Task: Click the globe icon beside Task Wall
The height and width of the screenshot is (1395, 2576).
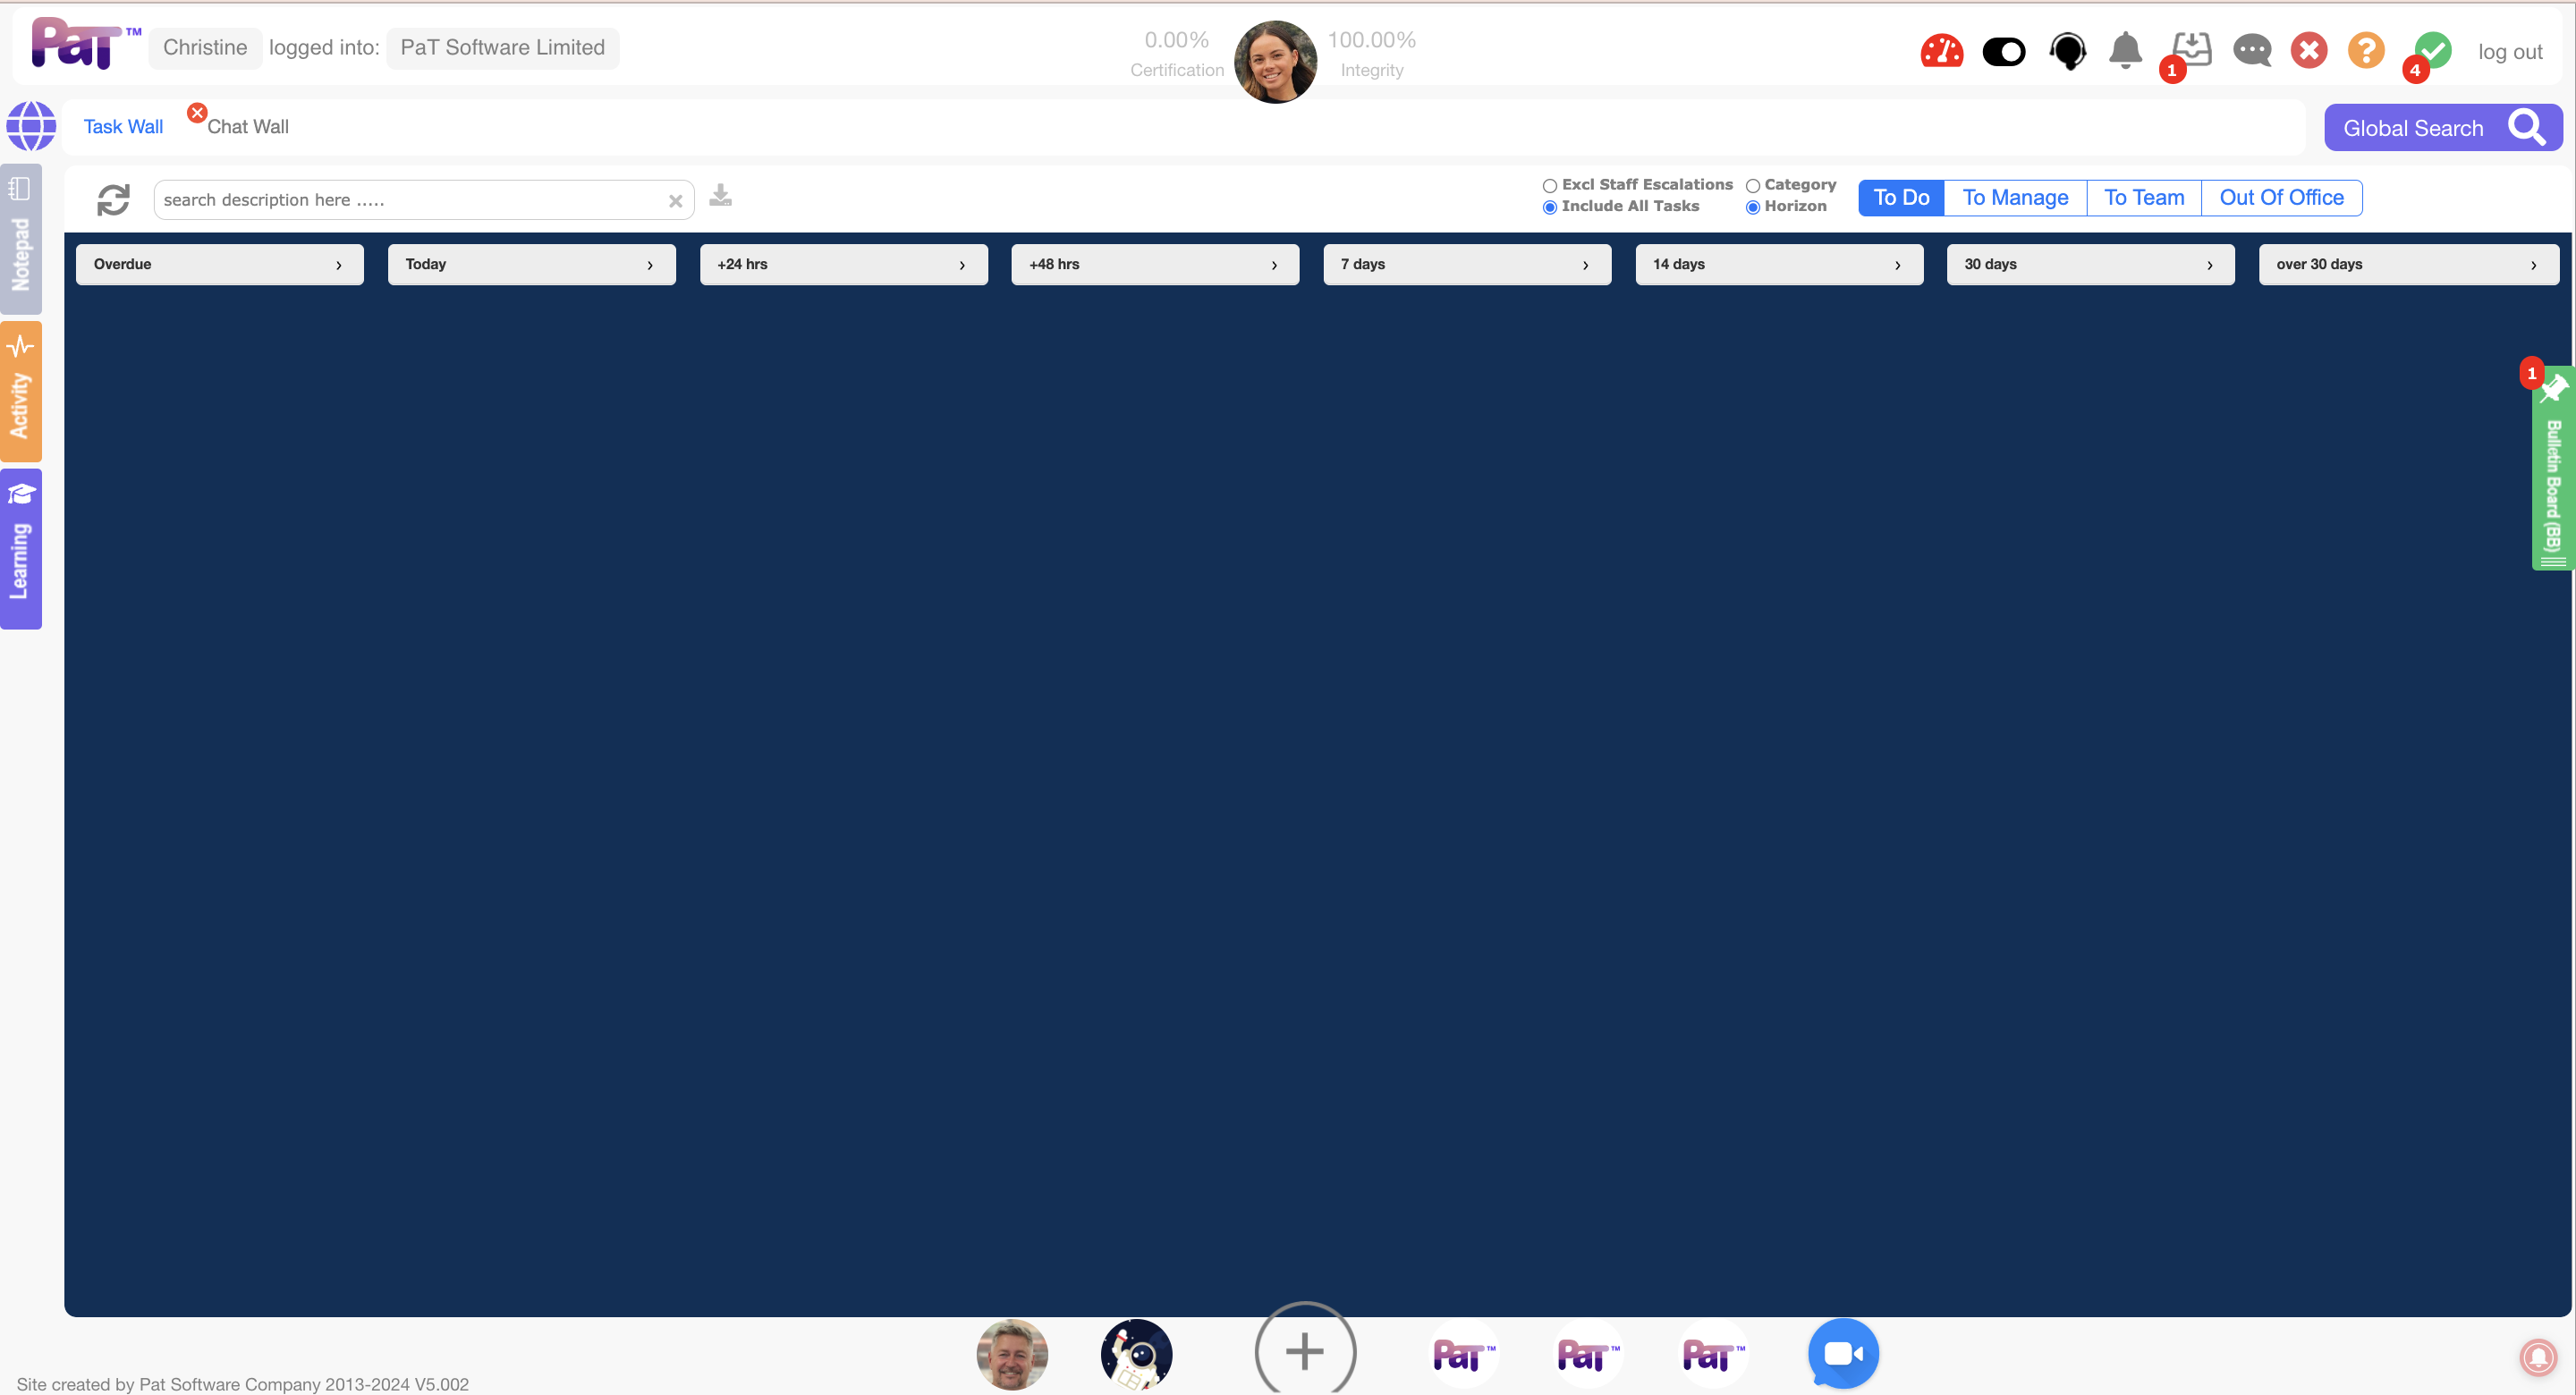Action: [31, 127]
